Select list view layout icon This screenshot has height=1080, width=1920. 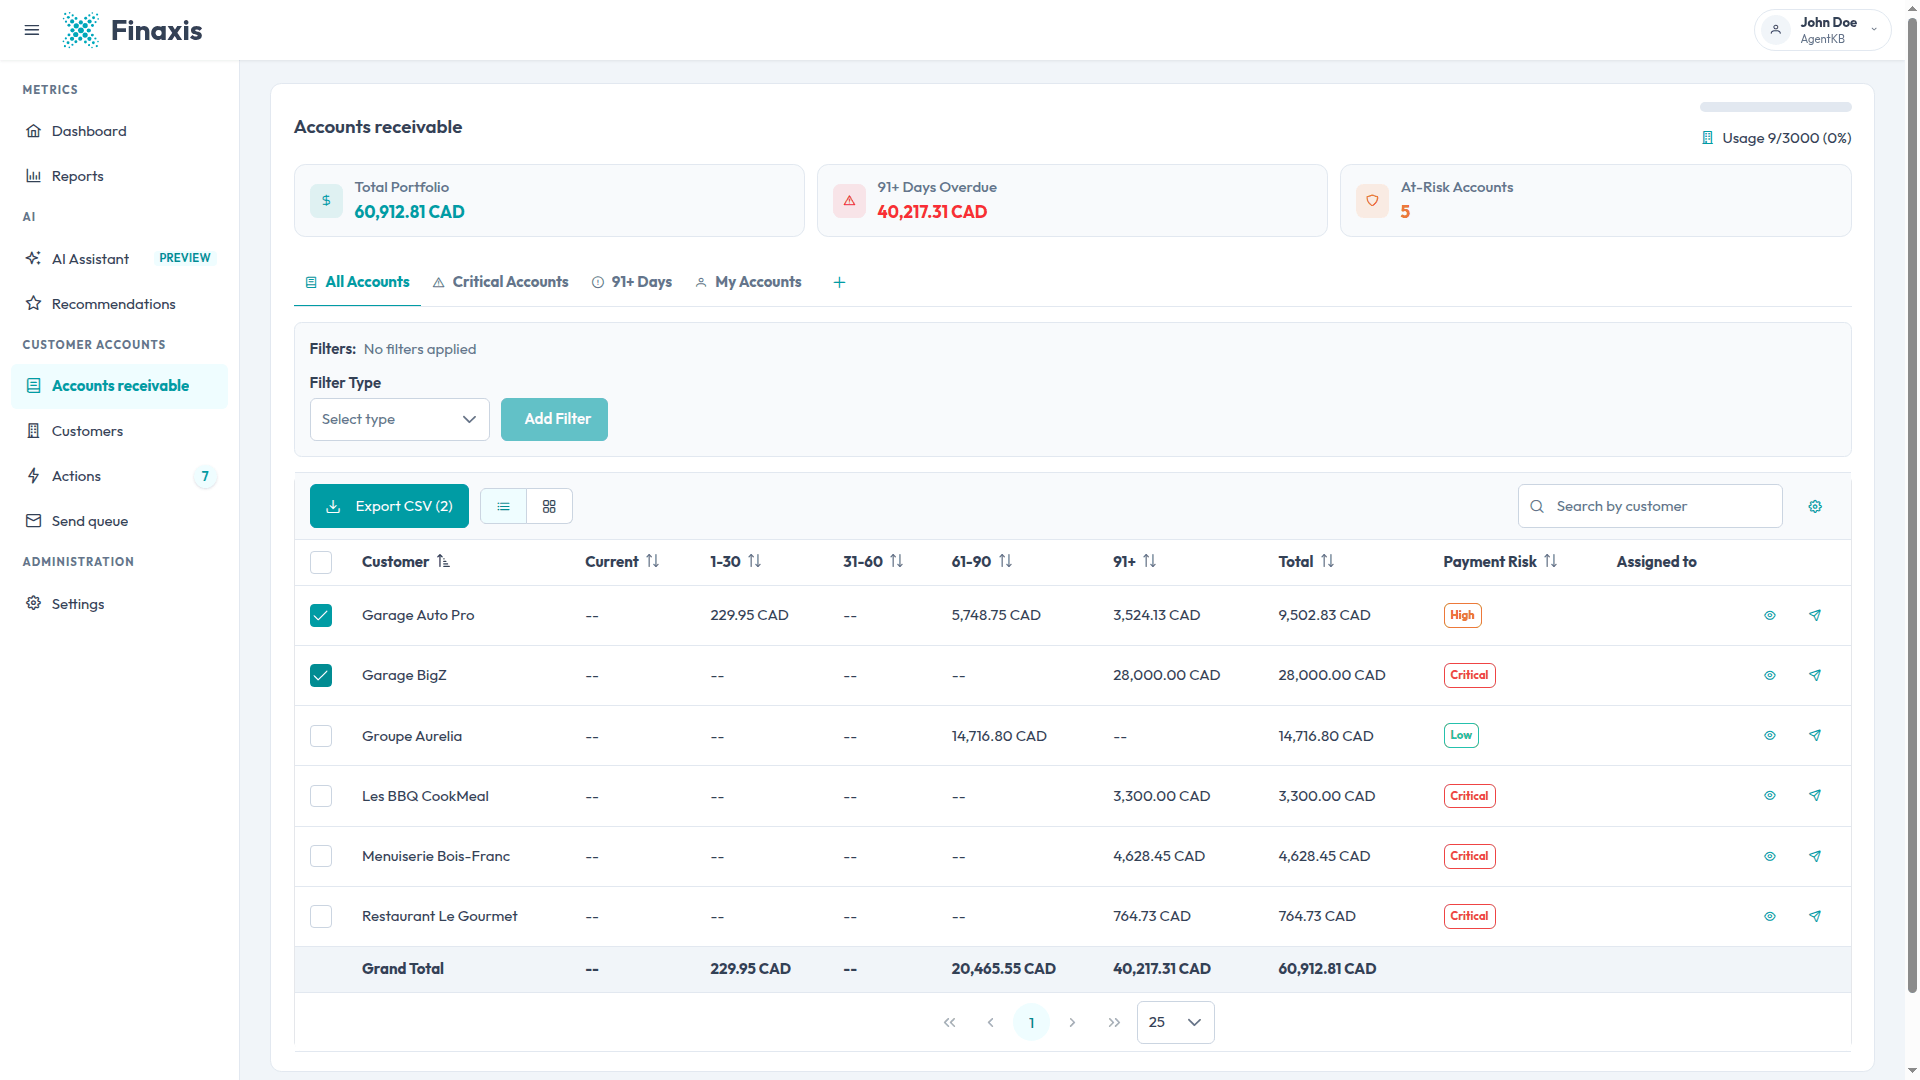pos(503,507)
